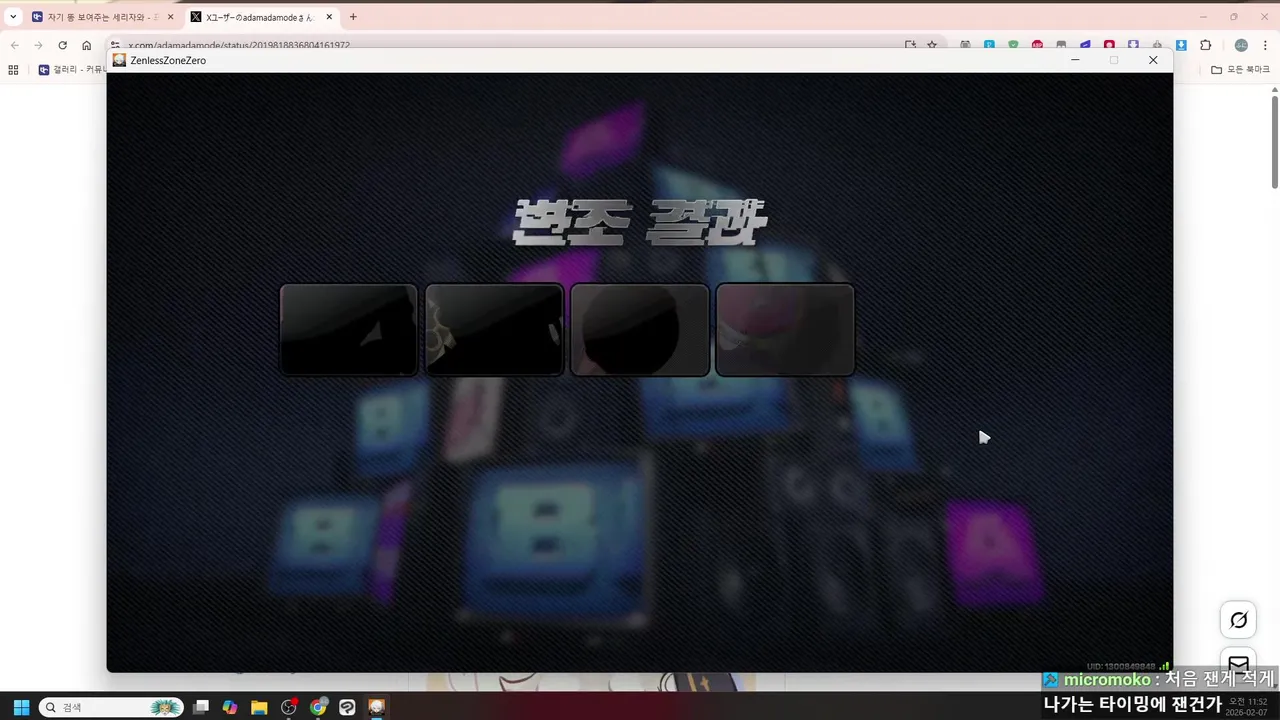This screenshot has height=720, width=1280.
Task: Open the blue download arrow extension
Action: pyautogui.click(x=1181, y=45)
